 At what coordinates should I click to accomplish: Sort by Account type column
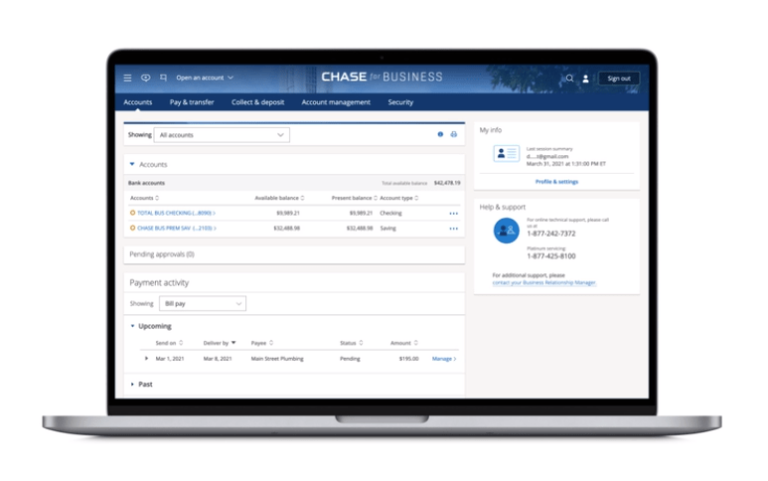pyautogui.click(x=399, y=198)
